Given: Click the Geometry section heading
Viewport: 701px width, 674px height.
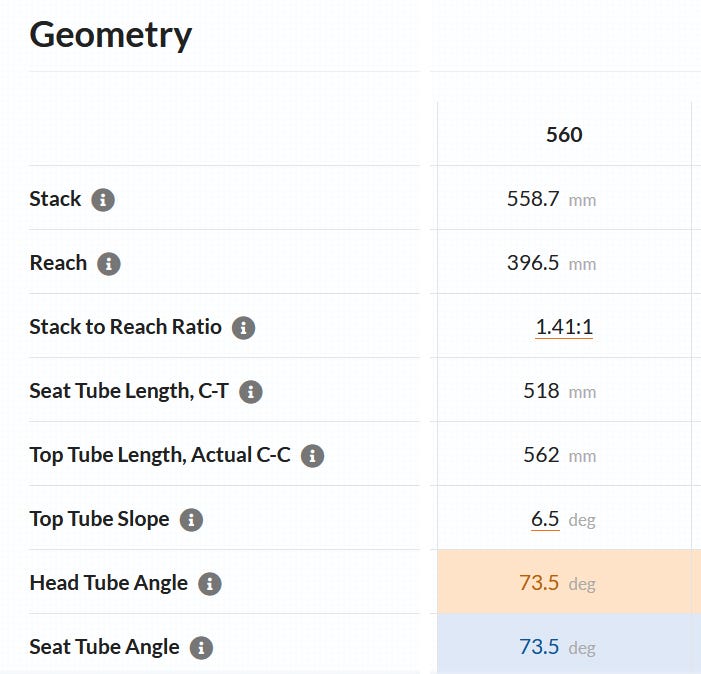Looking at the screenshot, I should click(111, 35).
